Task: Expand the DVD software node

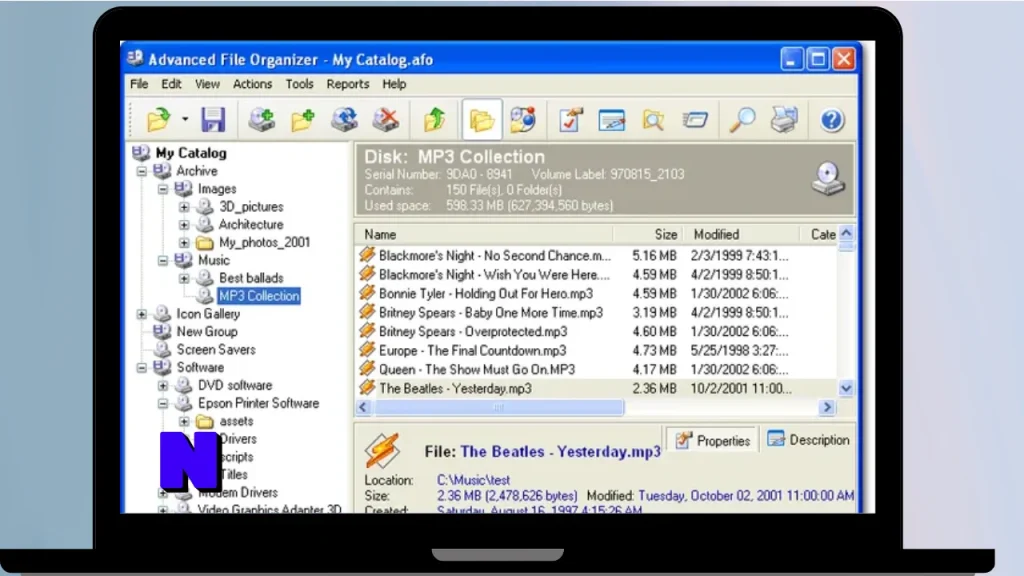Action: point(163,385)
